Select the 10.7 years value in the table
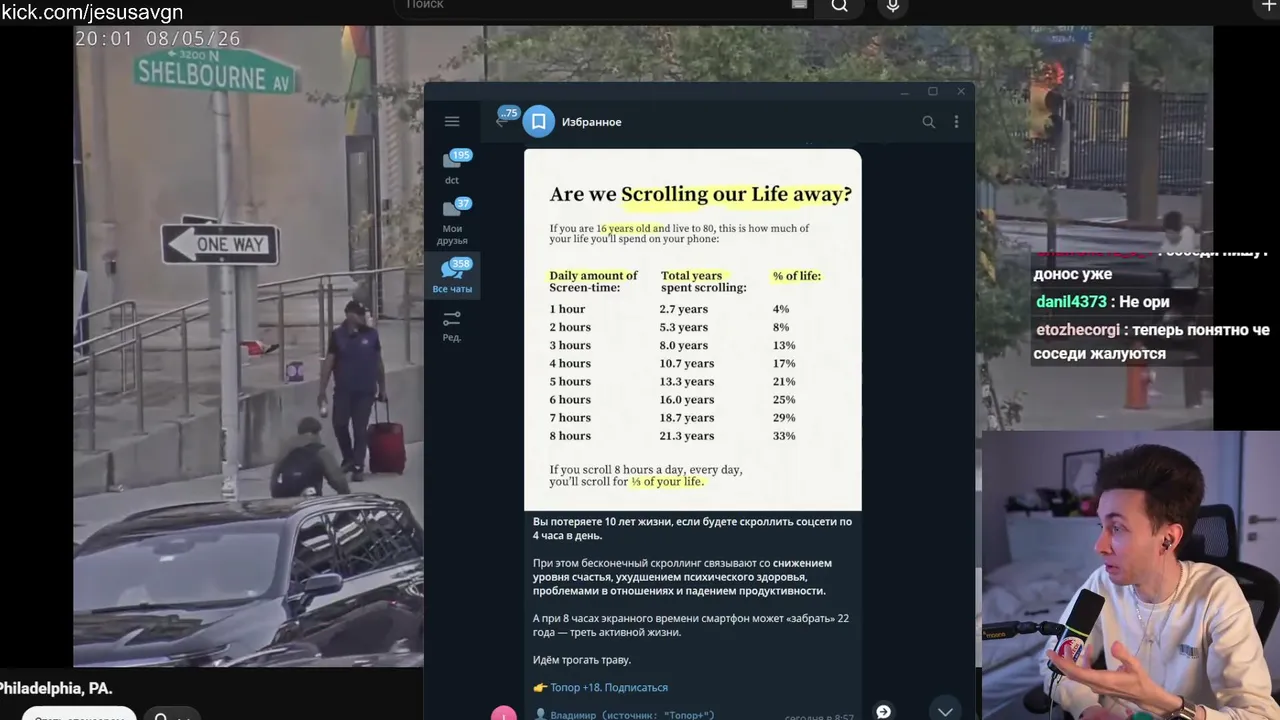This screenshot has height=720, width=1280. click(686, 364)
